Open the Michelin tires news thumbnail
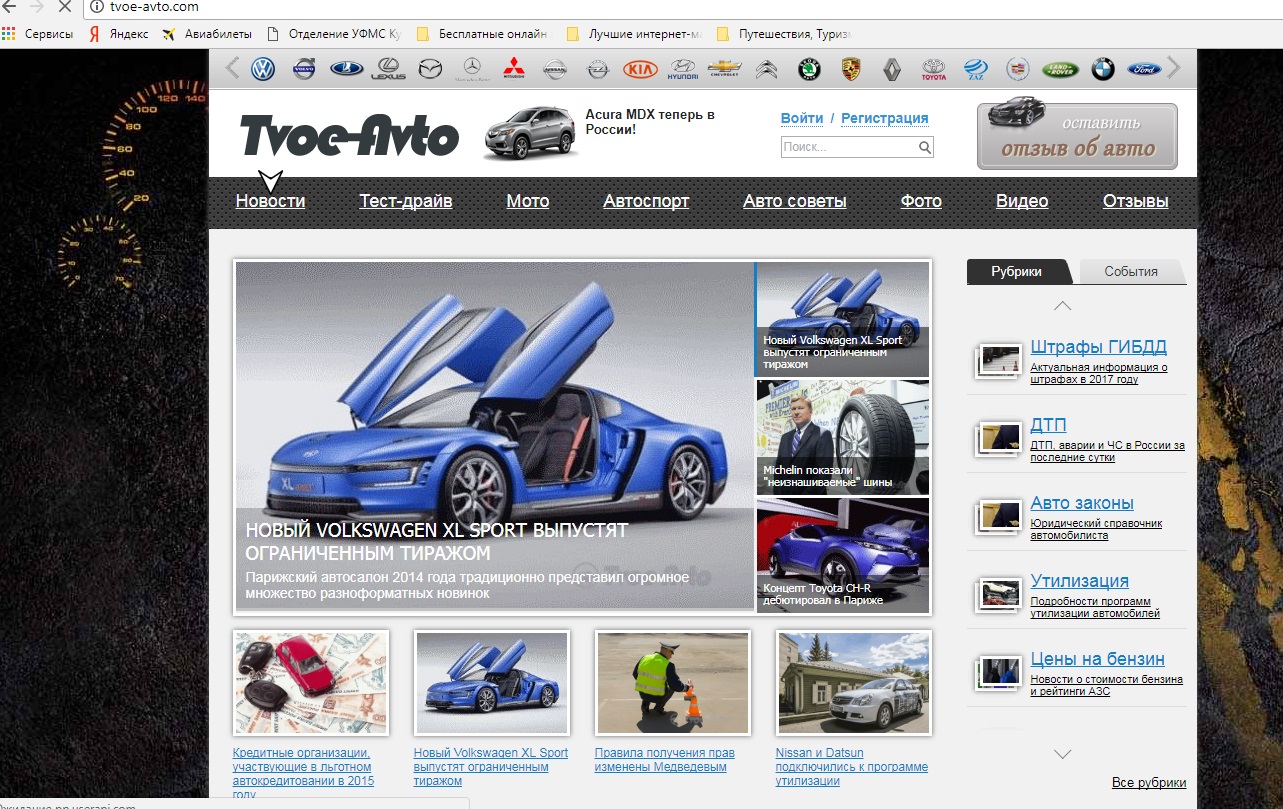This screenshot has height=809, width=1283. click(842, 438)
